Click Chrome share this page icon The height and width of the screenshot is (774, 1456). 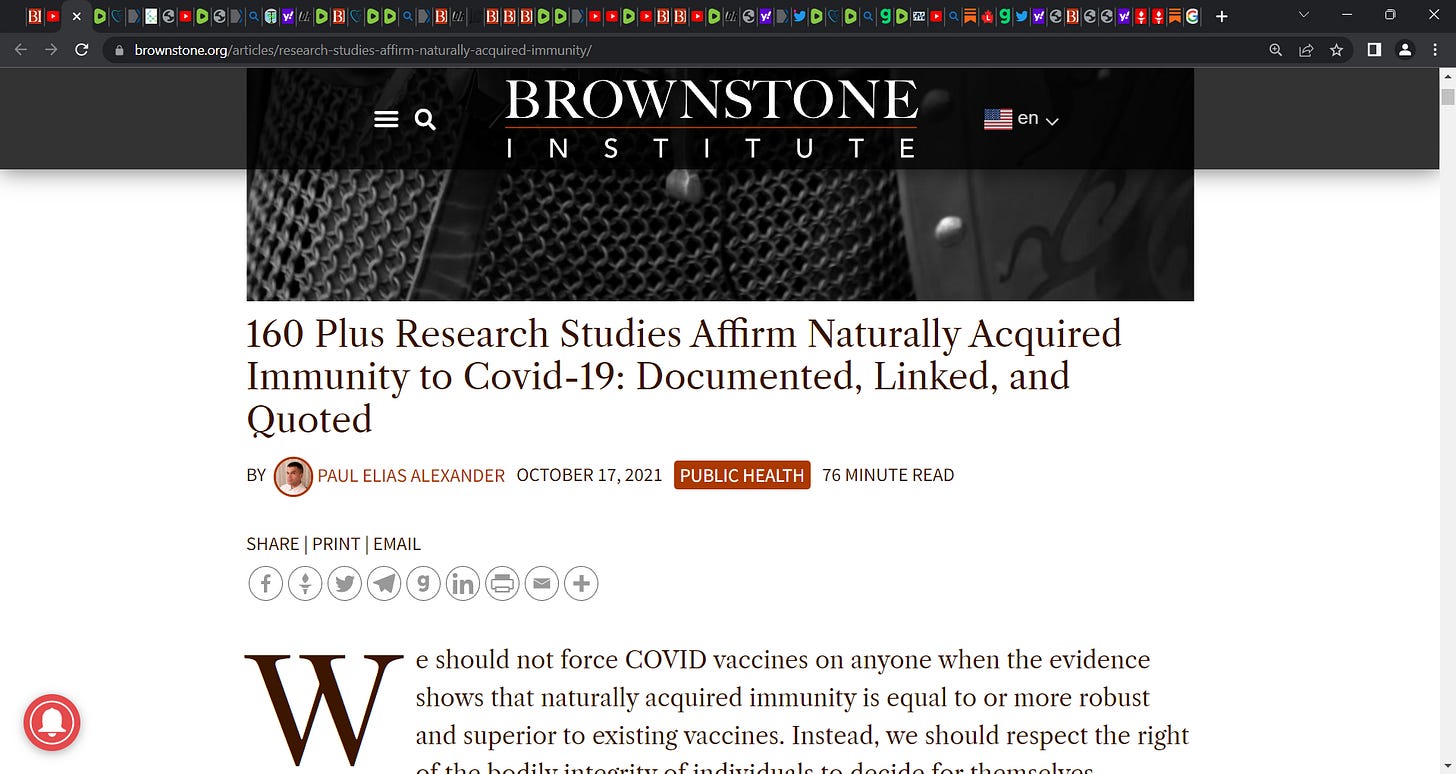pos(1306,50)
